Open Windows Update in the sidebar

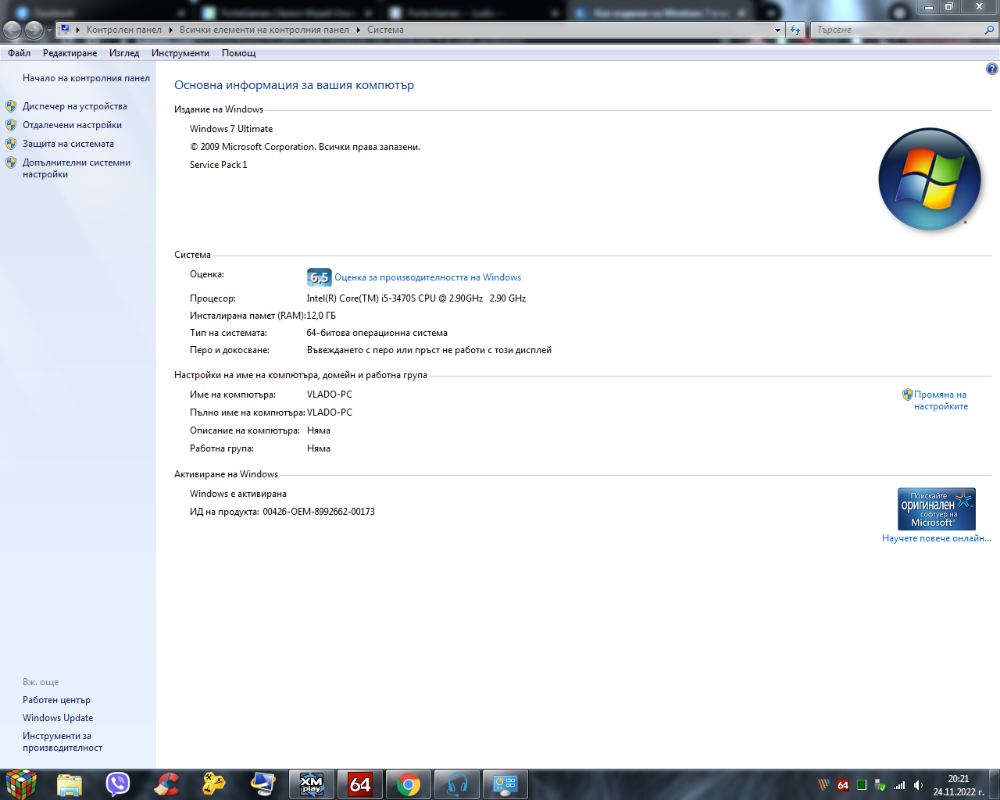click(57, 718)
